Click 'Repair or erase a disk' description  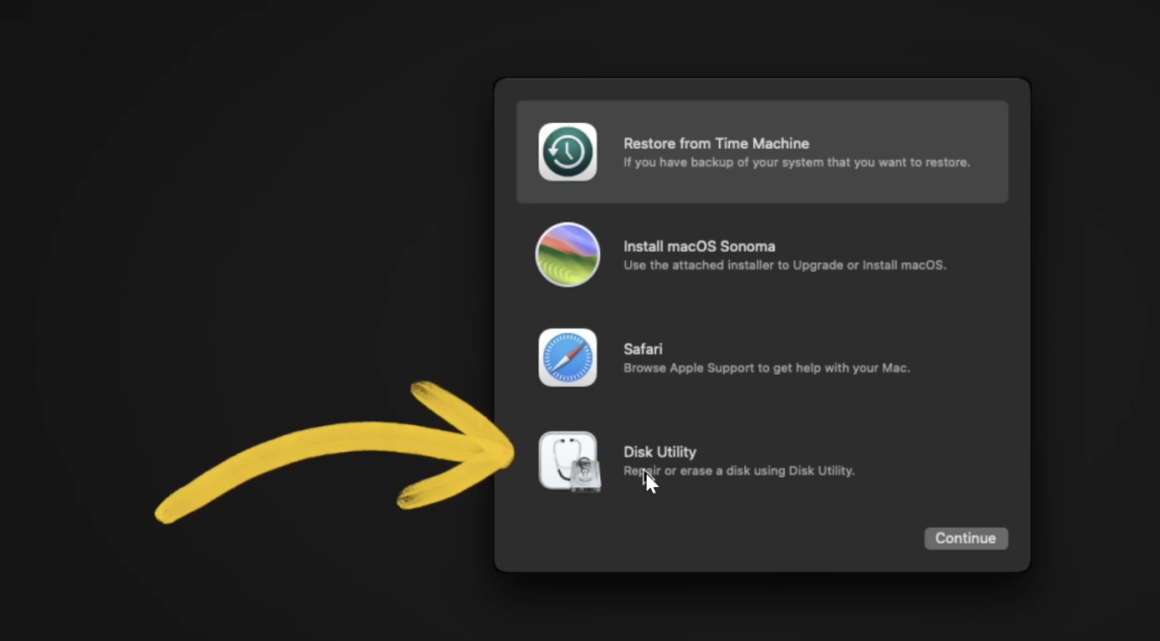(x=739, y=471)
